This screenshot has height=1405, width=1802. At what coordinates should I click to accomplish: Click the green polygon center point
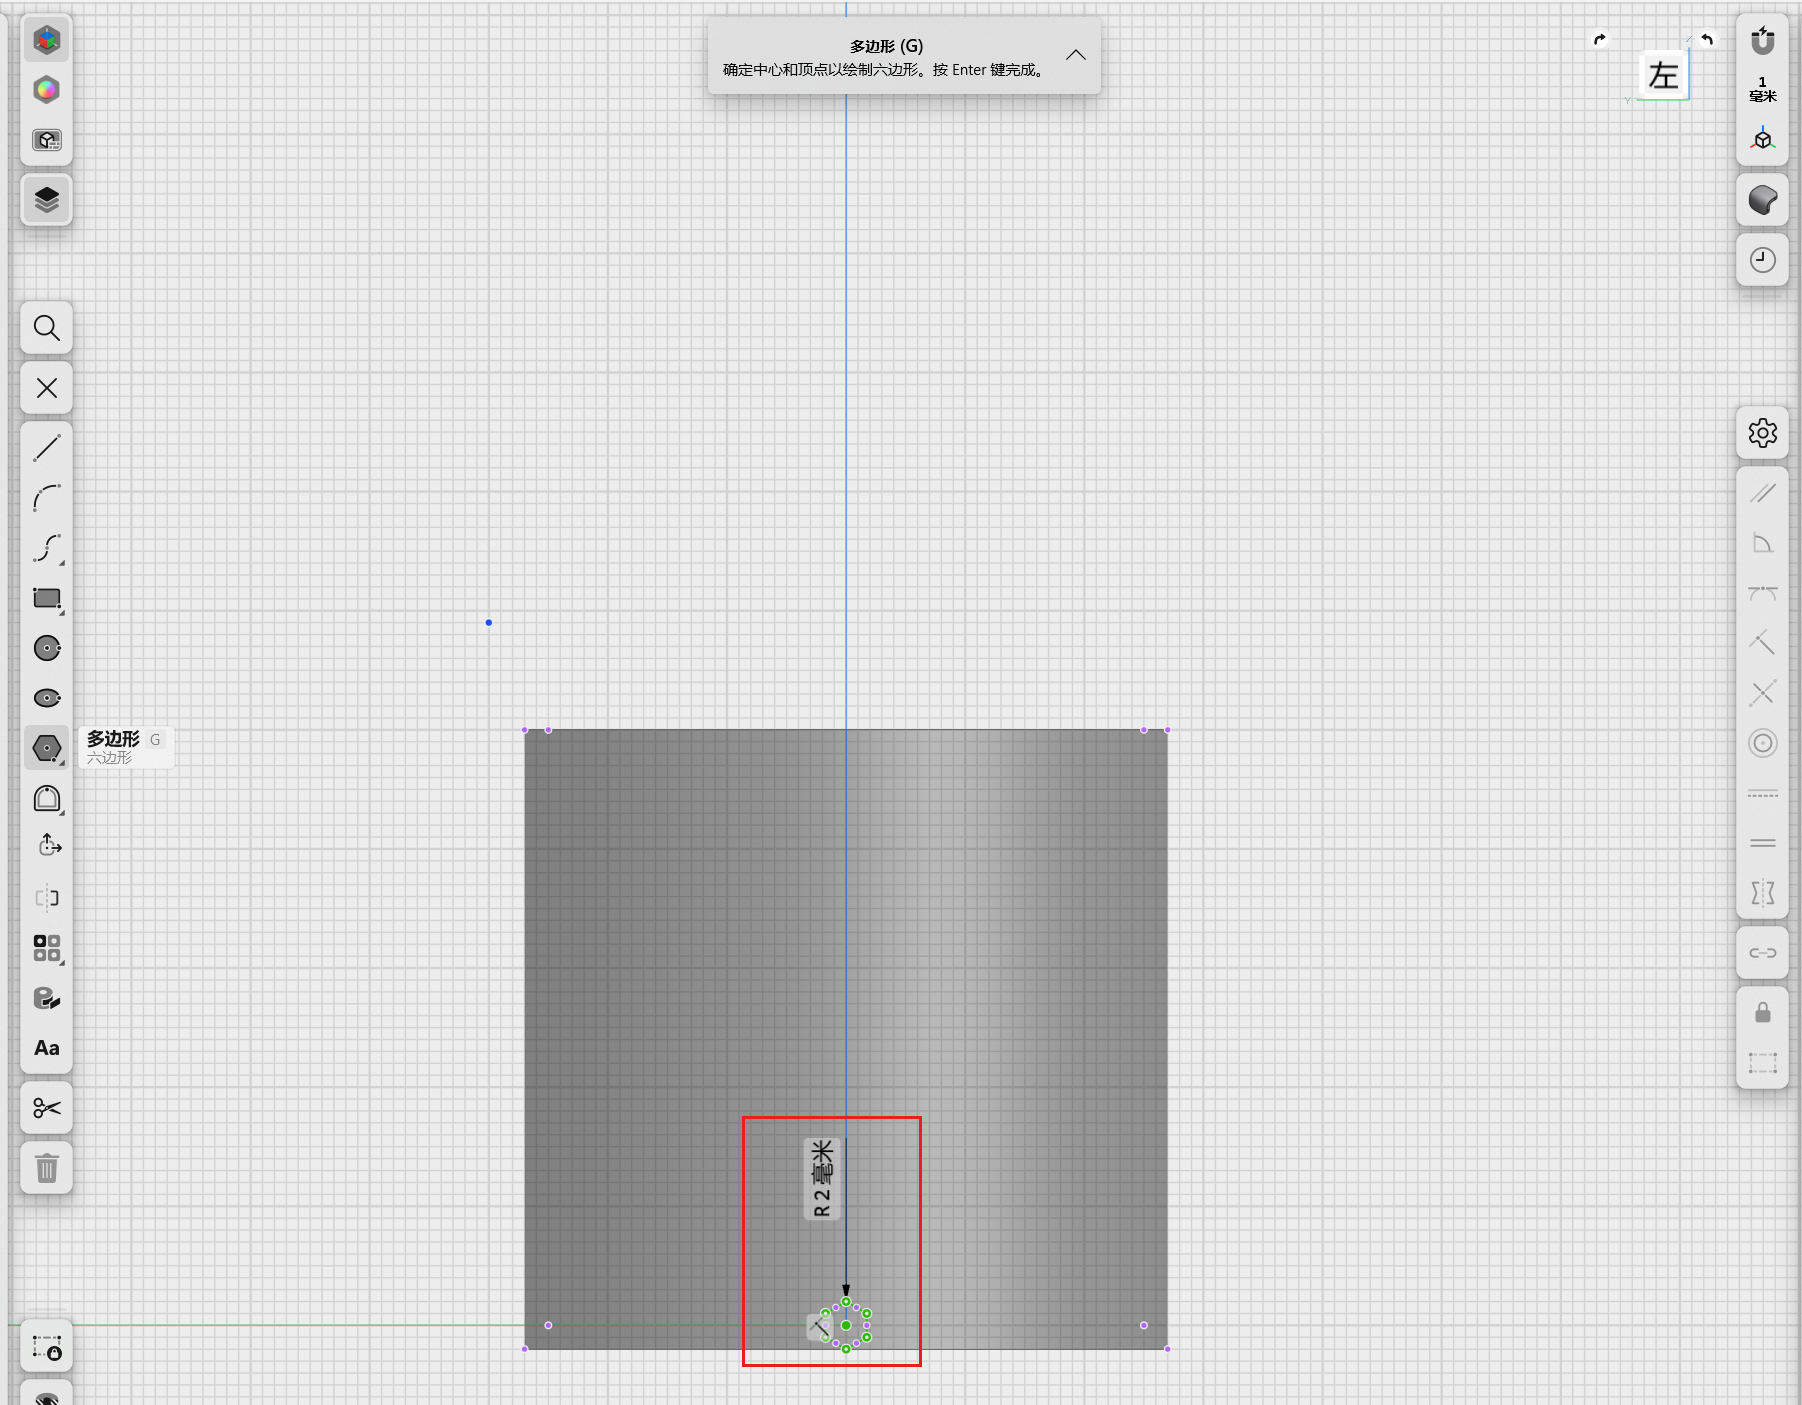(x=846, y=1325)
